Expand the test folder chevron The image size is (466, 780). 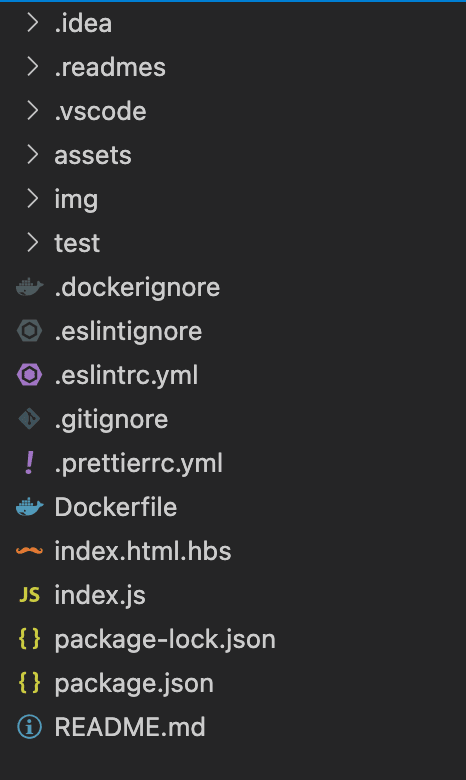[32, 243]
